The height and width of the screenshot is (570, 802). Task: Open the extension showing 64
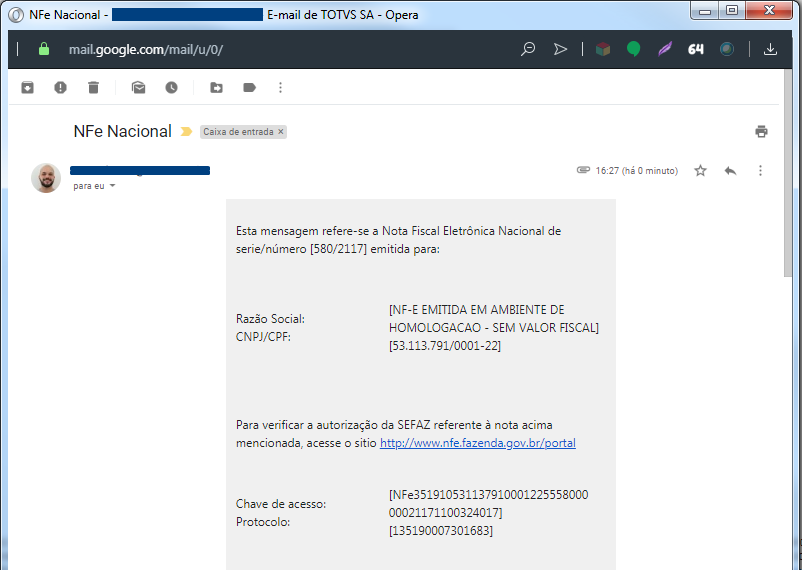click(x=696, y=49)
